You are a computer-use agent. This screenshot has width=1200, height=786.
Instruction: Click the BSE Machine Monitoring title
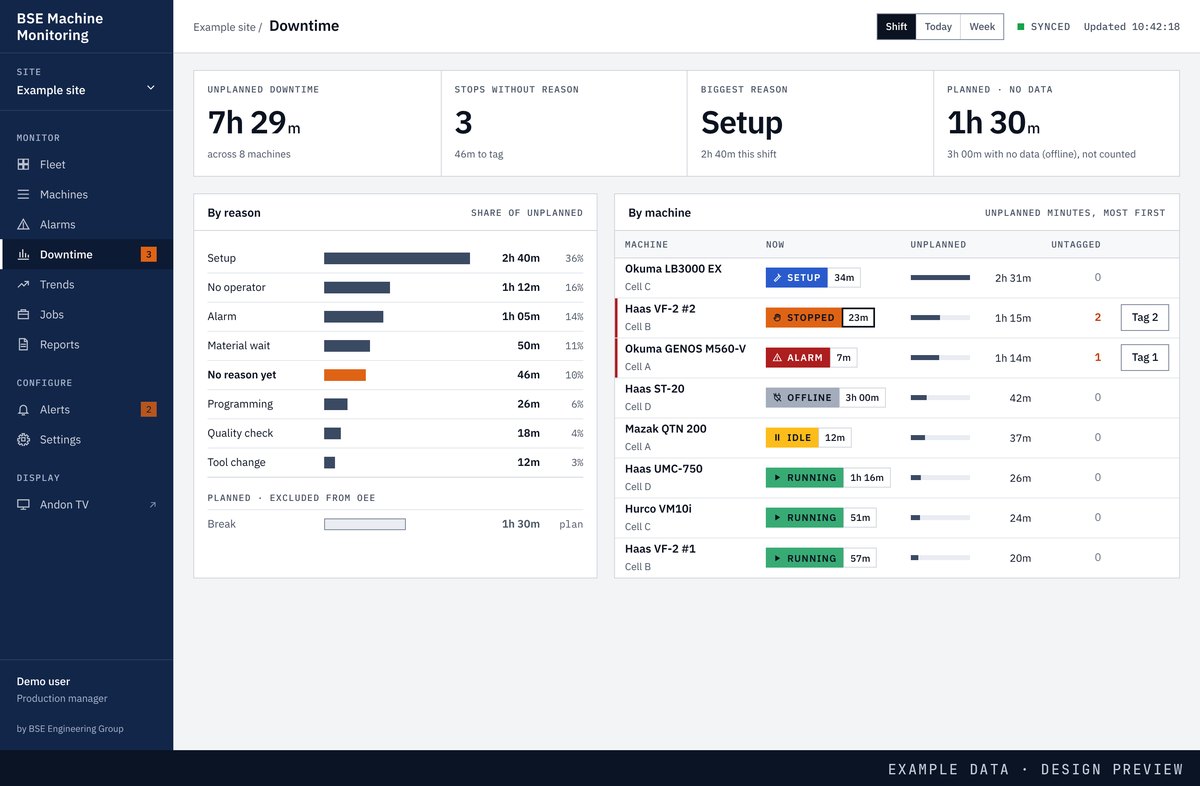[60, 27]
